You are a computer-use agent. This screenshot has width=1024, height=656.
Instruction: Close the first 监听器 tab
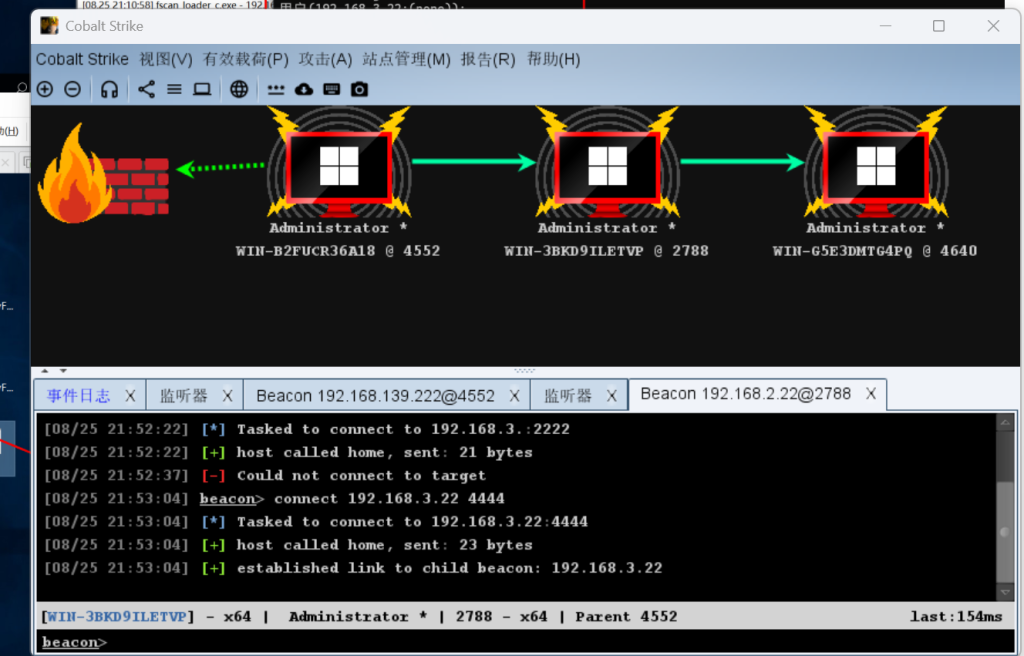point(227,396)
